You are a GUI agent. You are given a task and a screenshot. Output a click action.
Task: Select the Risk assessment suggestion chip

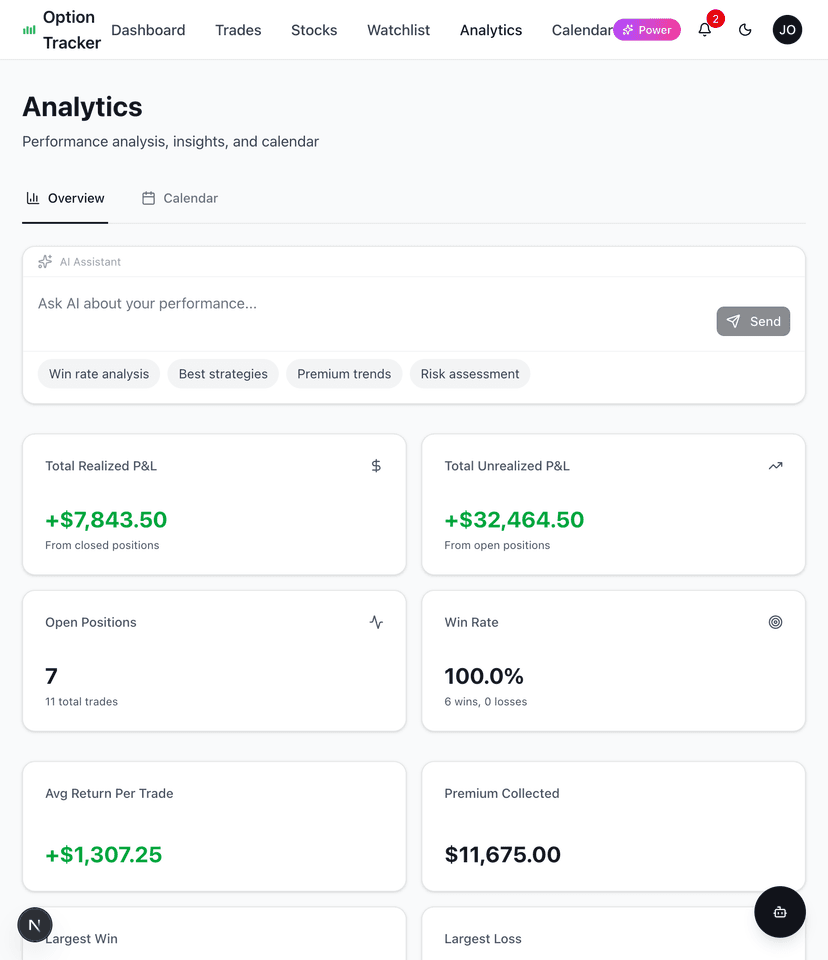(x=469, y=373)
